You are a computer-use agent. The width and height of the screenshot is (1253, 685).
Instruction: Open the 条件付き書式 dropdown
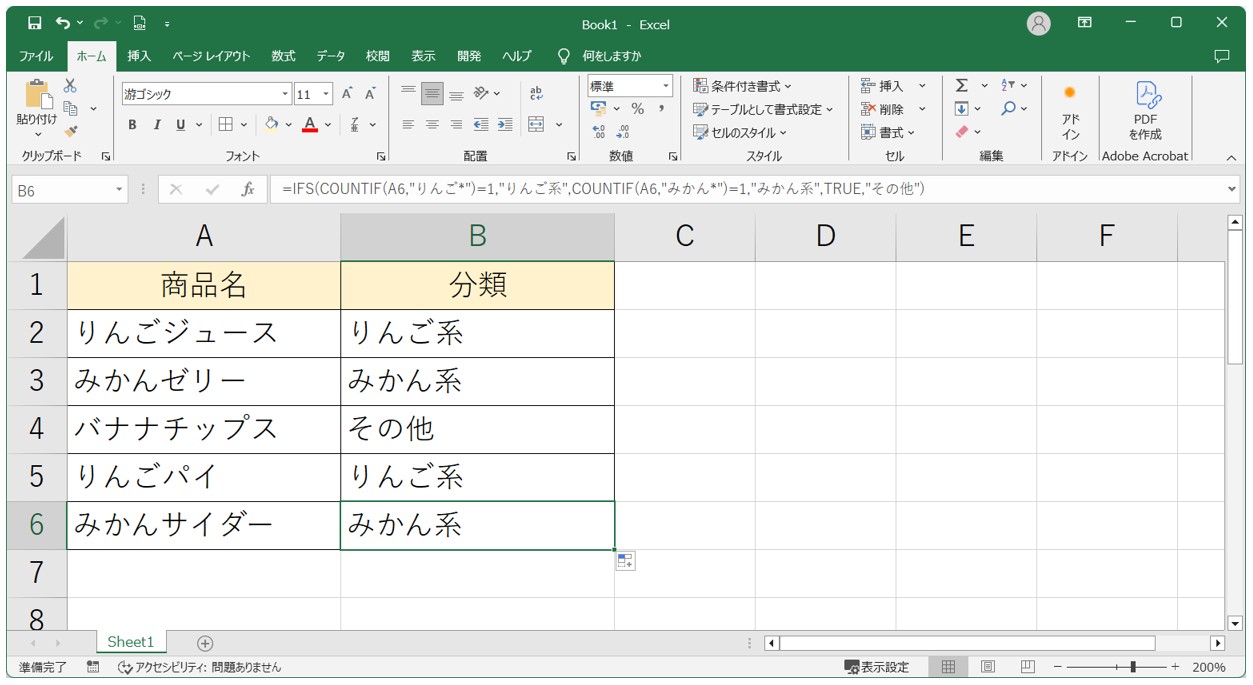click(742, 86)
